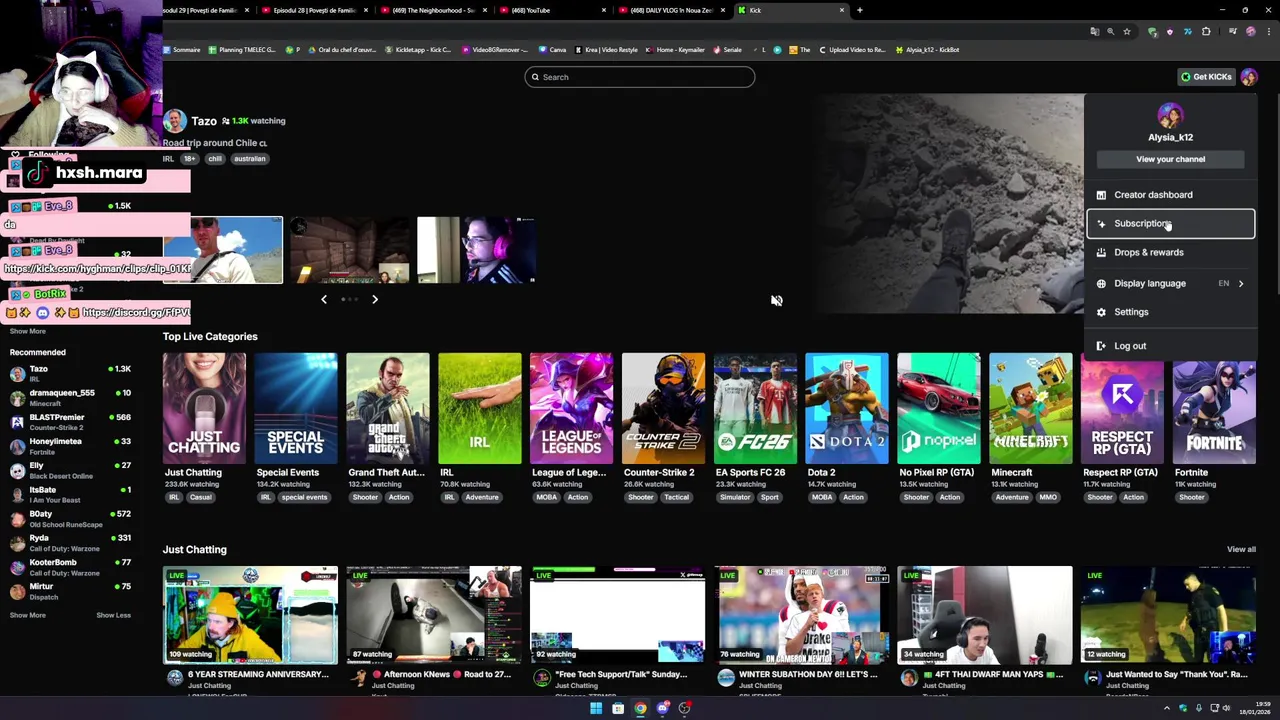This screenshot has height=720, width=1280.
Task: Open the 6 YEAR STREAMING ANNIVERSARY stream thumbnail
Action: coord(250,615)
